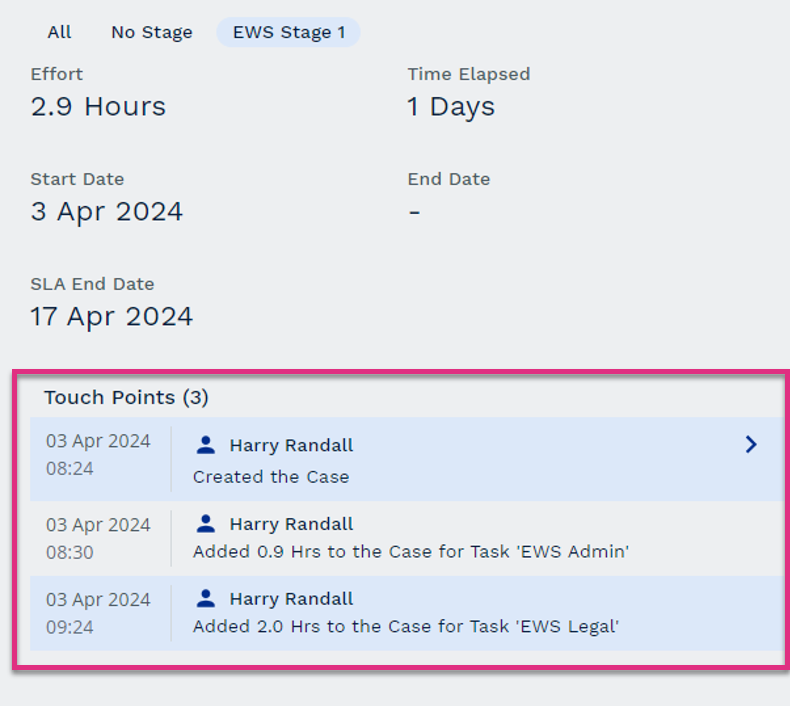The height and width of the screenshot is (706, 790).
Task: Click Harry Randall name at 08:30 entry
Action: click(291, 524)
